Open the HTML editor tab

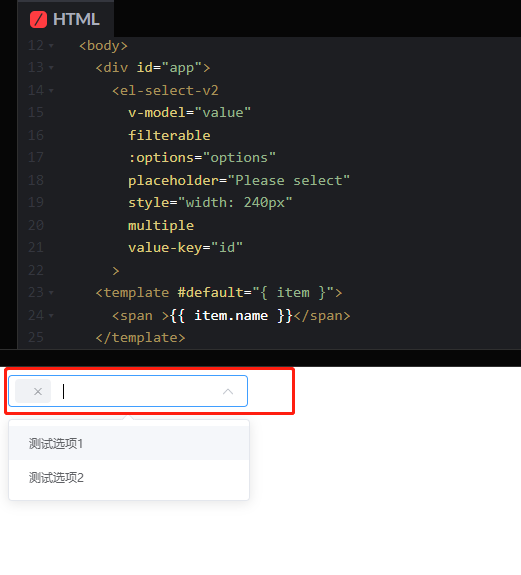[66, 19]
